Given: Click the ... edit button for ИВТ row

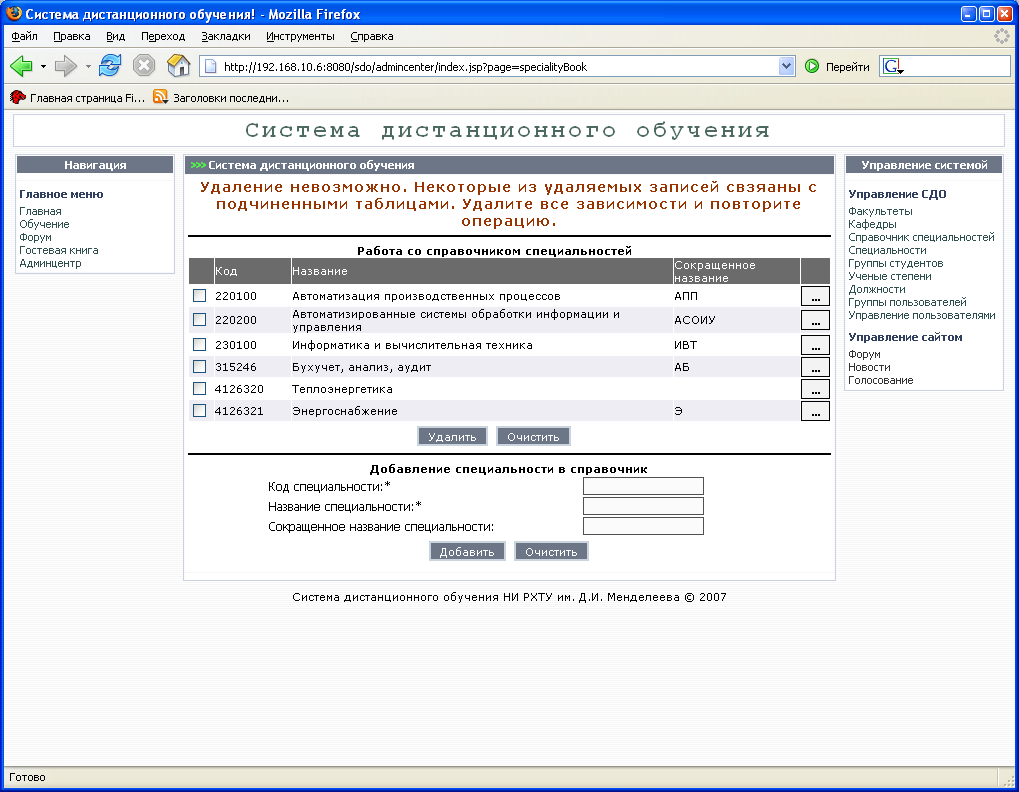Looking at the screenshot, I should [x=815, y=344].
